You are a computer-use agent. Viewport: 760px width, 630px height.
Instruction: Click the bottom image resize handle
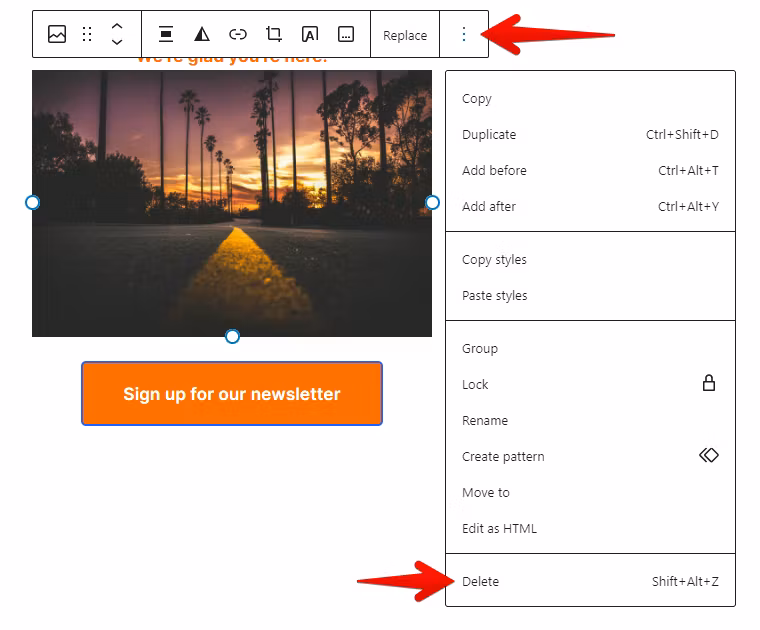click(233, 336)
